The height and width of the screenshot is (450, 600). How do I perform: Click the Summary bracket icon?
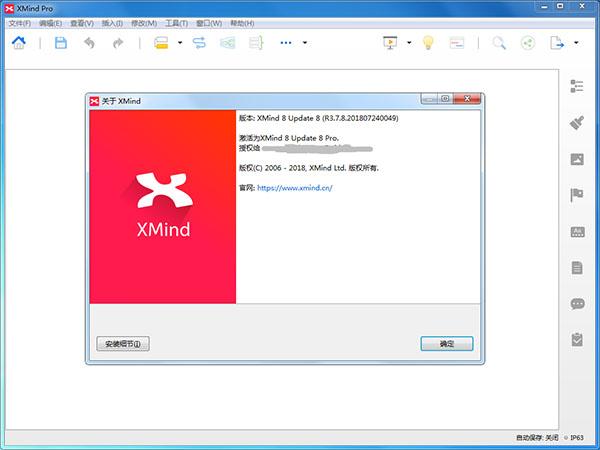(256, 43)
